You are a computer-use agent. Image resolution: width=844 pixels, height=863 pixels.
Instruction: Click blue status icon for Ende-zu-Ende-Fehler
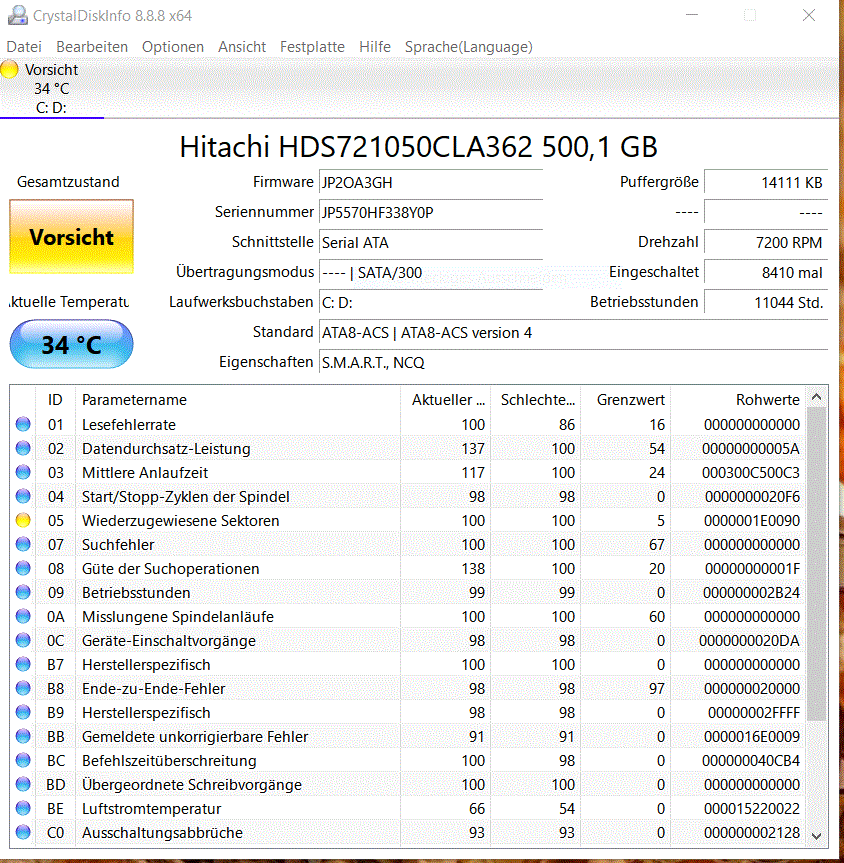pos(23,689)
